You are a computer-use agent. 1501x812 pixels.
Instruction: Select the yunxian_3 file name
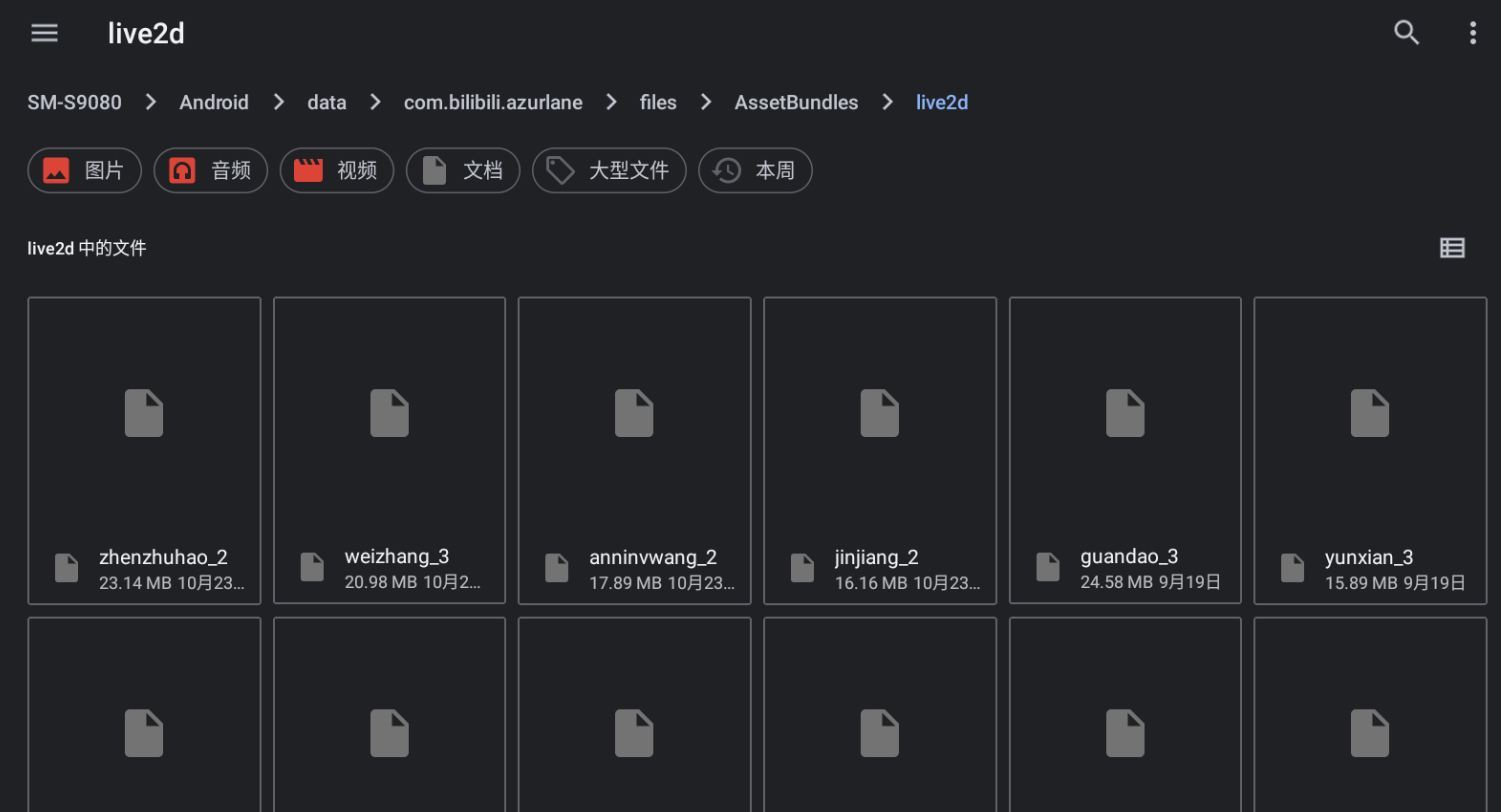point(1369,557)
